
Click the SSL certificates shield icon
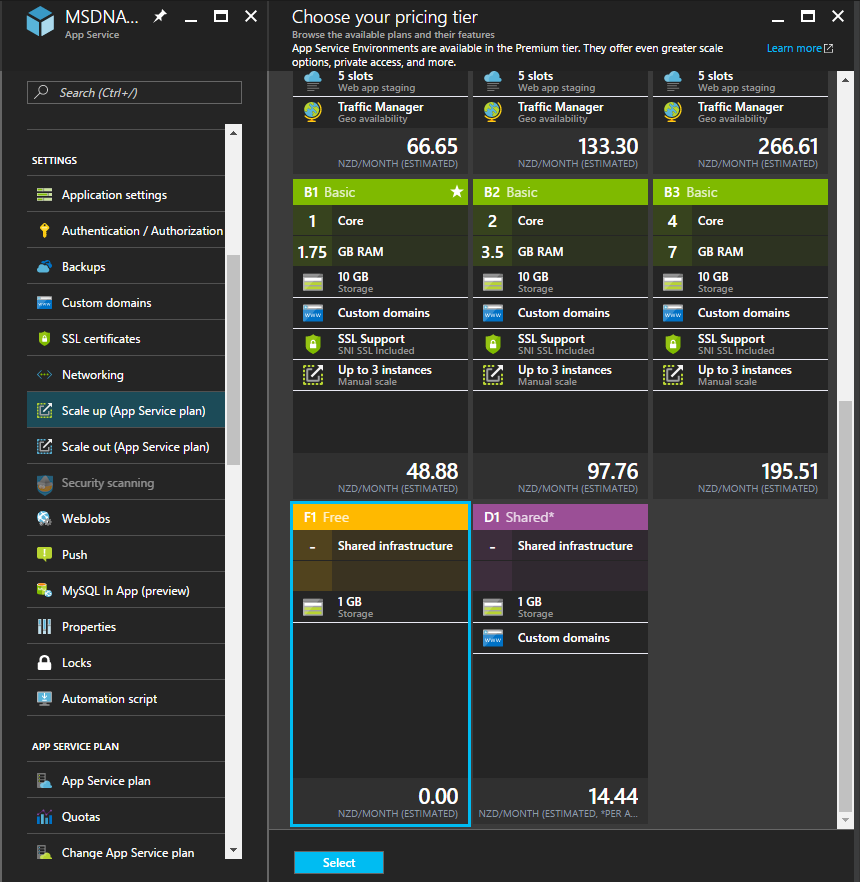44,339
